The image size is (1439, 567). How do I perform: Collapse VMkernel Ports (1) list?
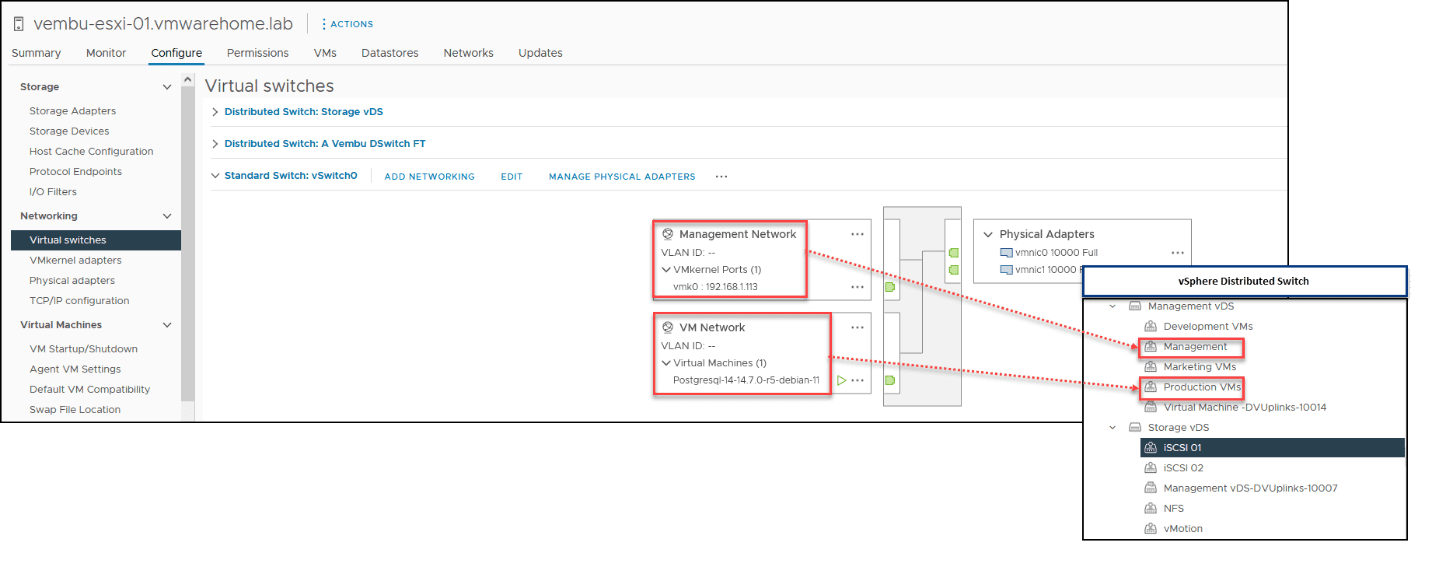pos(666,270)
